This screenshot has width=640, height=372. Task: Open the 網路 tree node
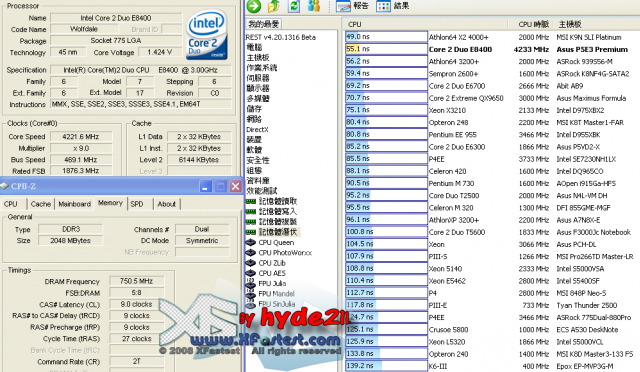[x=254, y=119]
